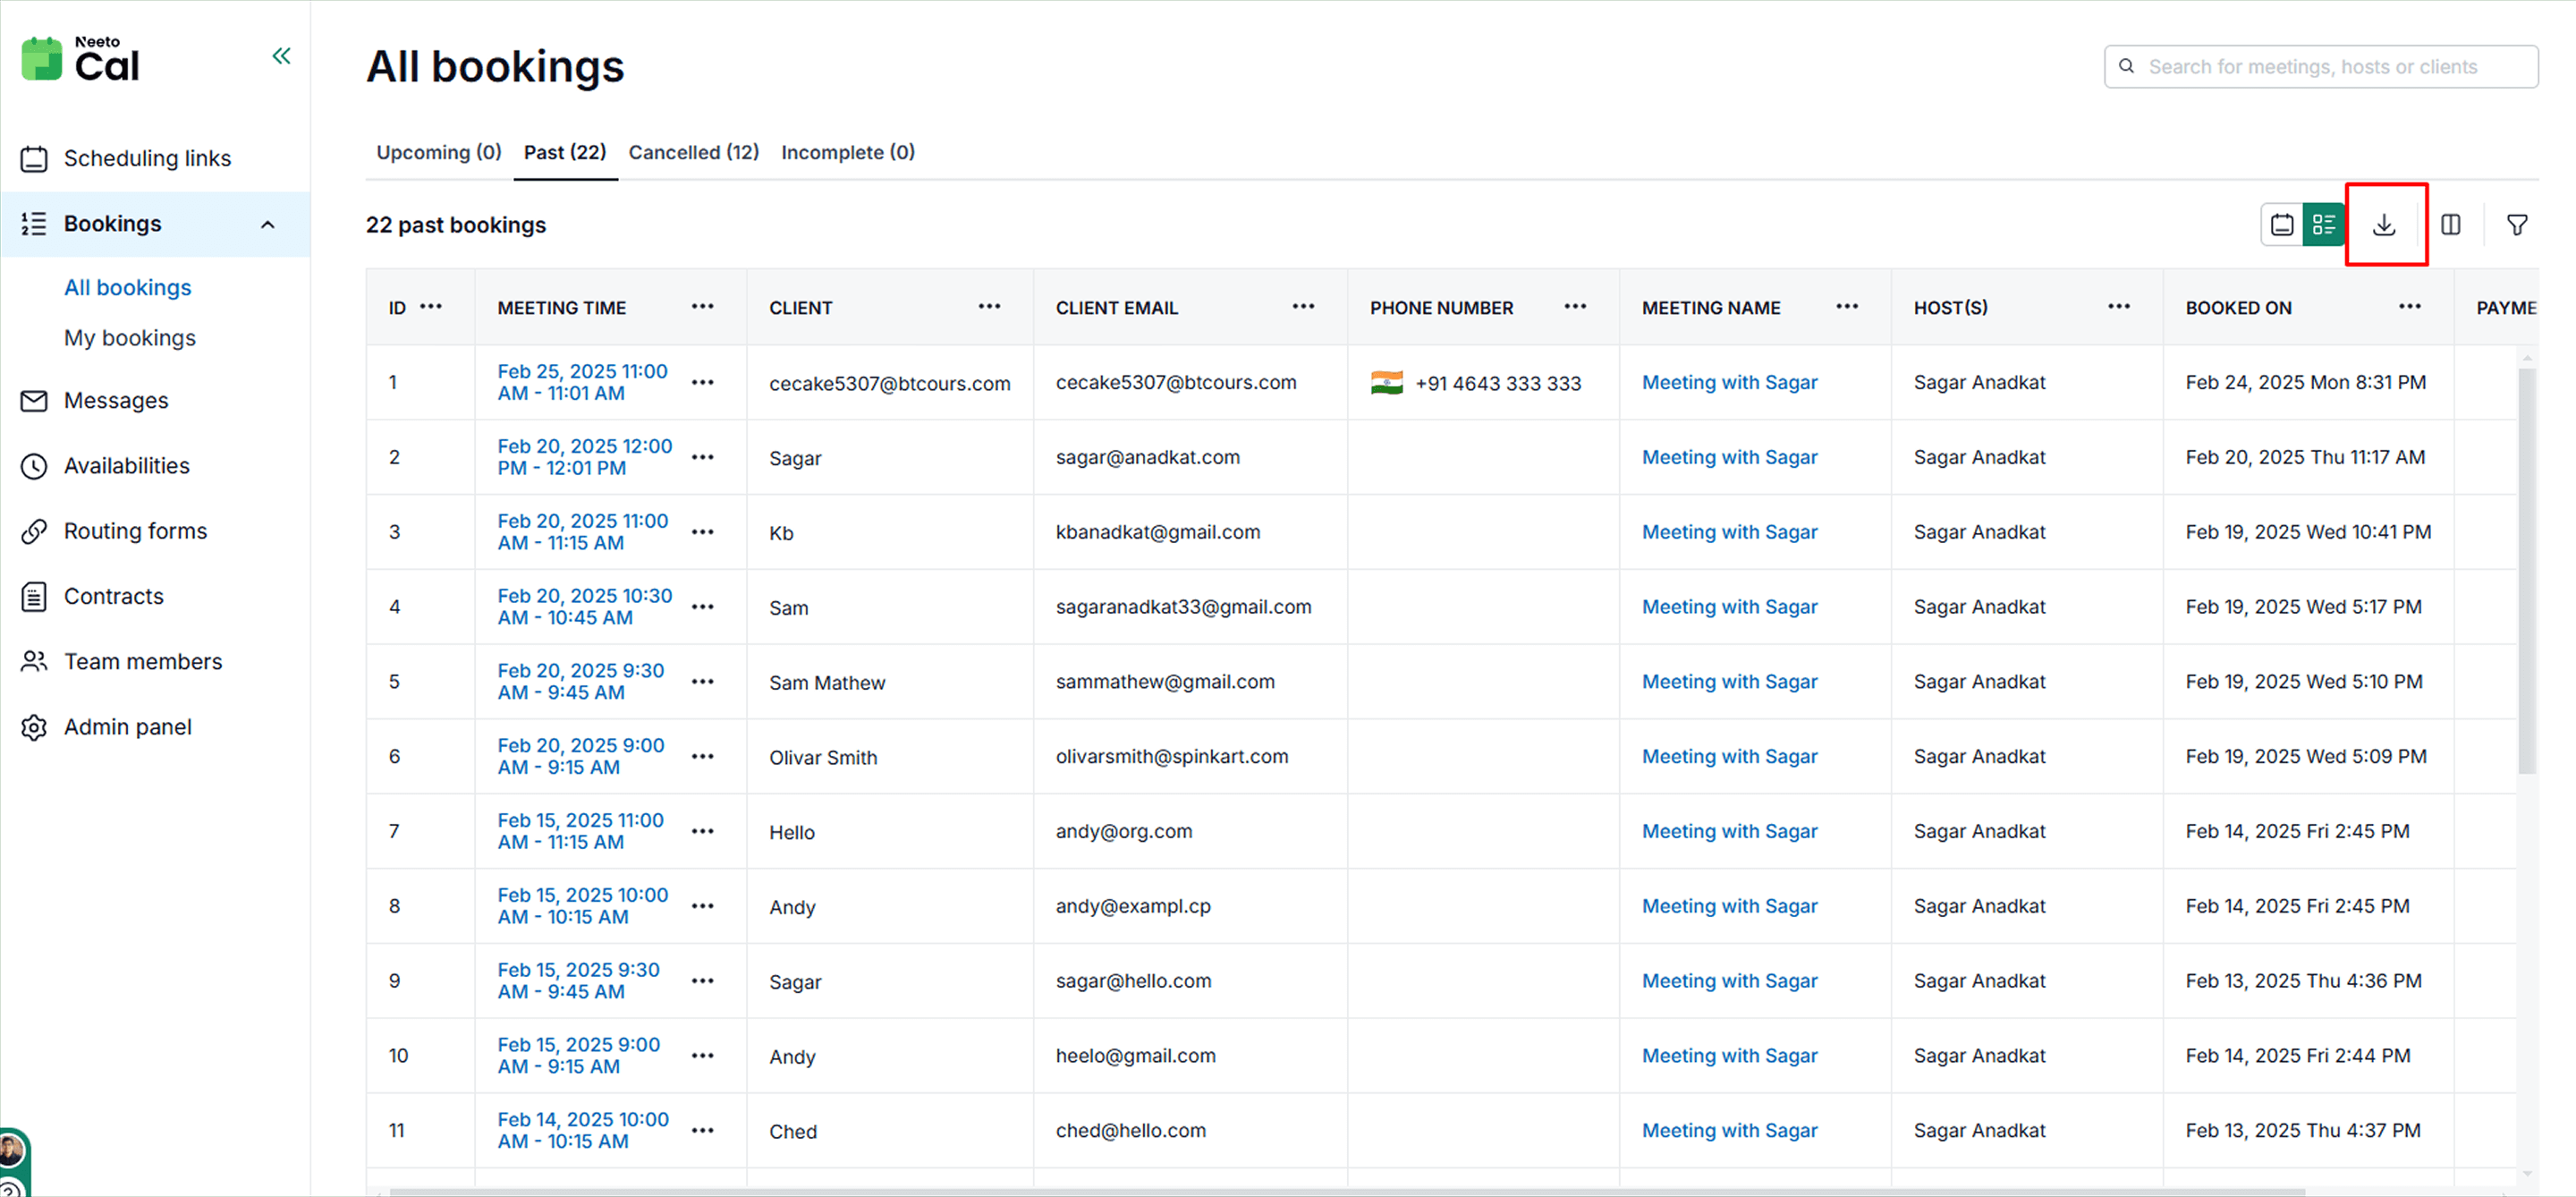Switch to the Incomplete (0) tab
Screen dimensions: 2576x1197
[848, 152]
